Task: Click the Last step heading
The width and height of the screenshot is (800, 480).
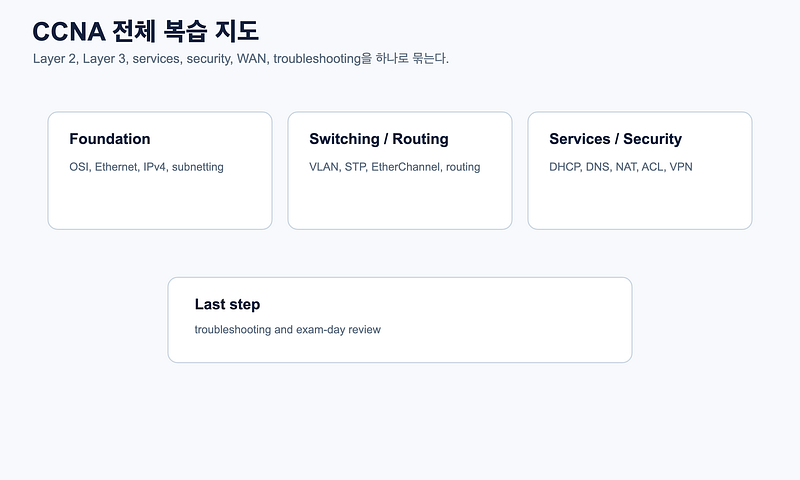Action: pos(227,304)
